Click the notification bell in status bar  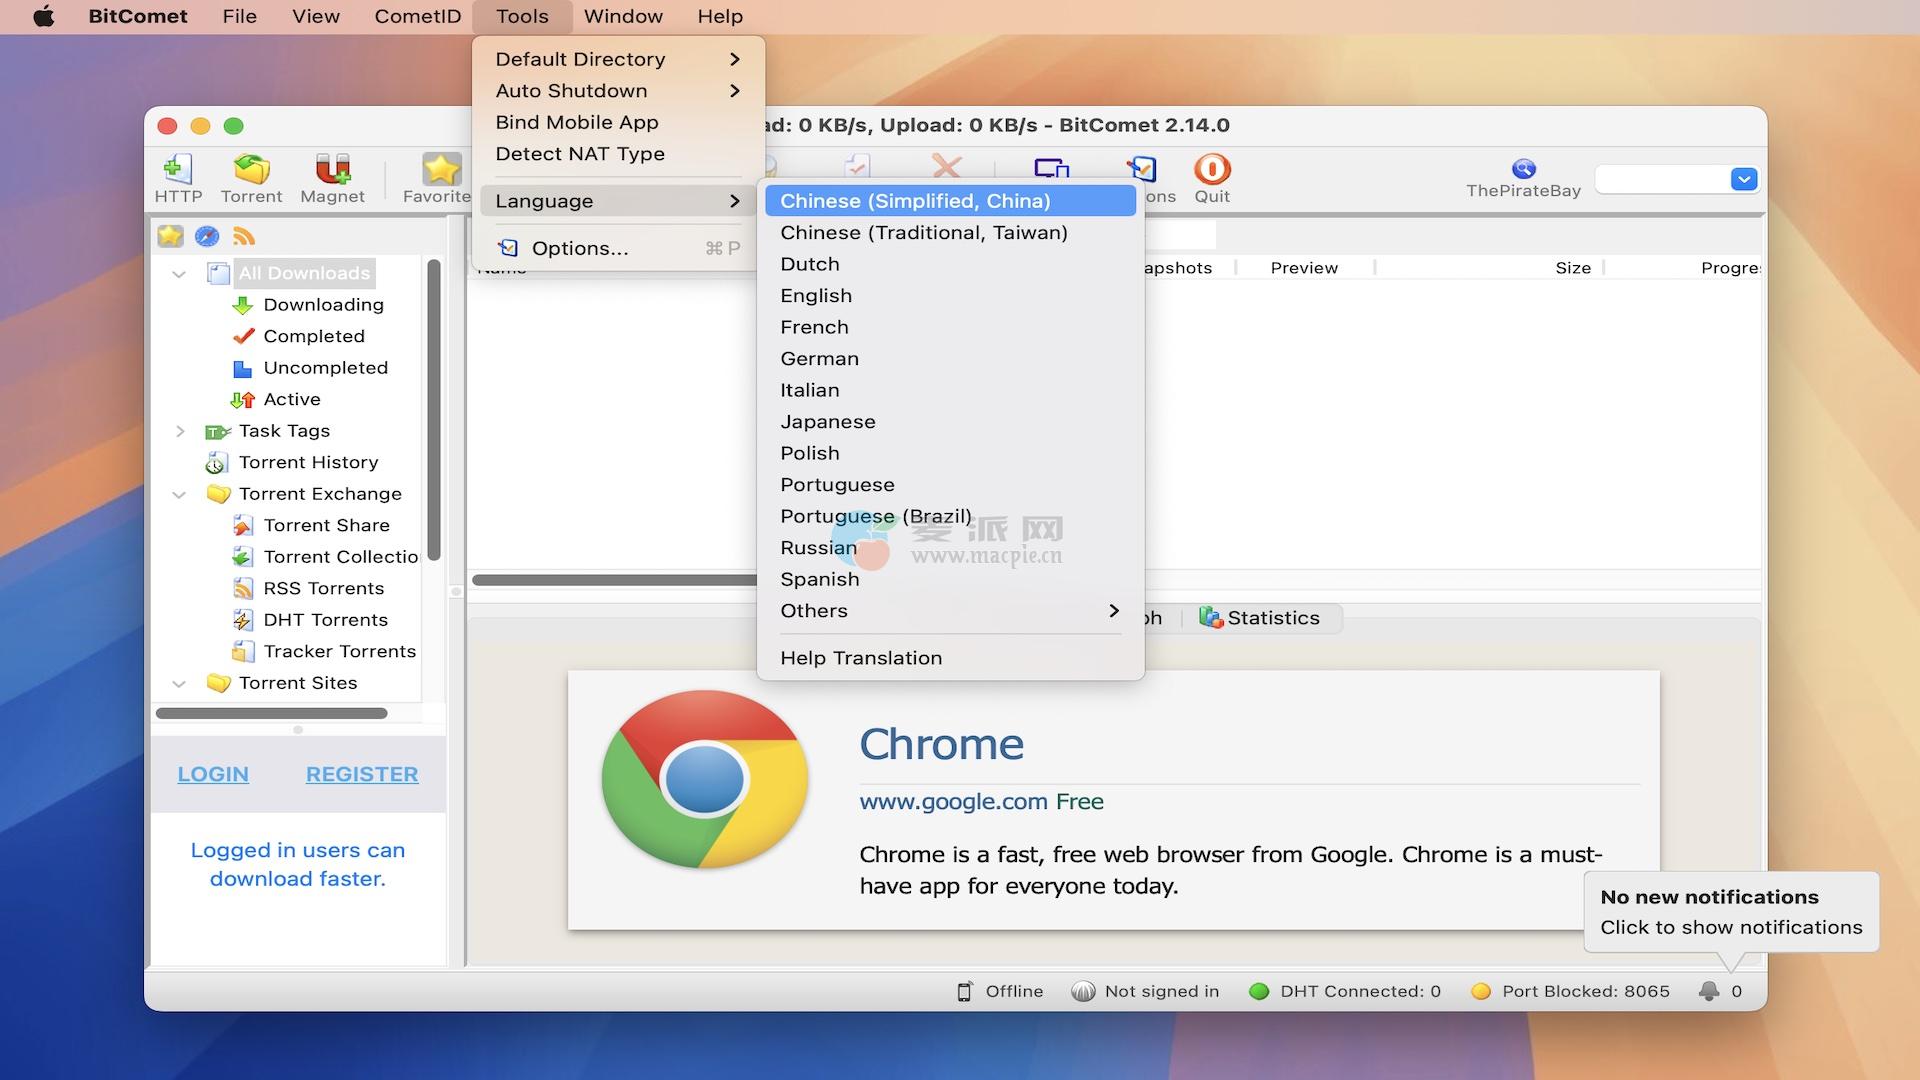click(x=1709, y=991)
